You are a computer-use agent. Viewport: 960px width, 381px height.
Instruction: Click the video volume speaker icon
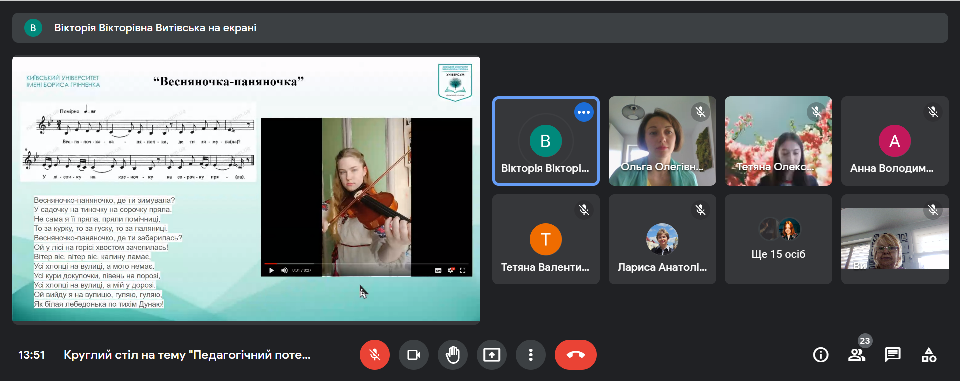pos(284,270)
